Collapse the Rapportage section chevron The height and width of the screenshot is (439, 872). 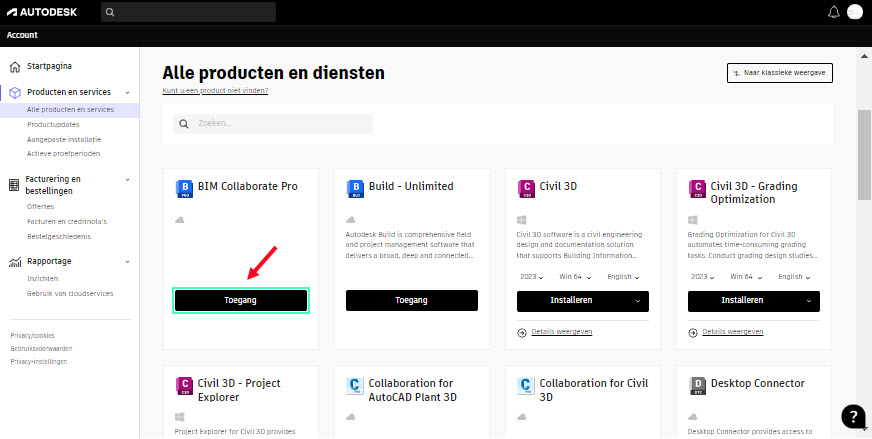tap(127, 262)
